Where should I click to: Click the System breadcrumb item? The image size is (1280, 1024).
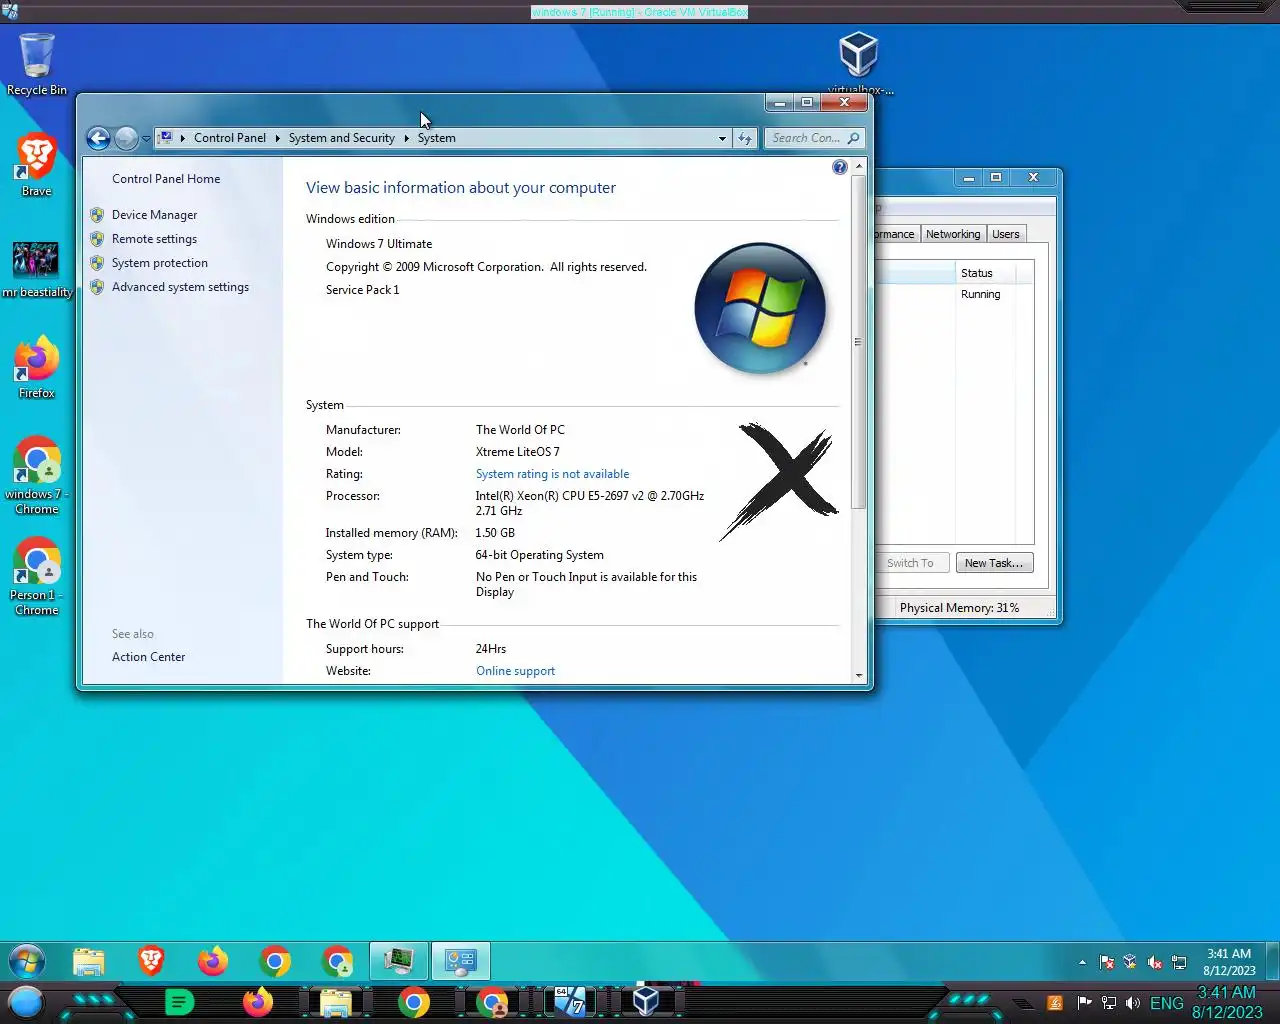coord(437,138)
